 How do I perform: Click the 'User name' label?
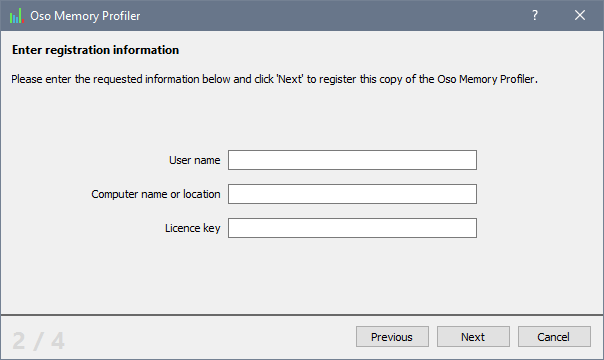[x=195, y=160]
